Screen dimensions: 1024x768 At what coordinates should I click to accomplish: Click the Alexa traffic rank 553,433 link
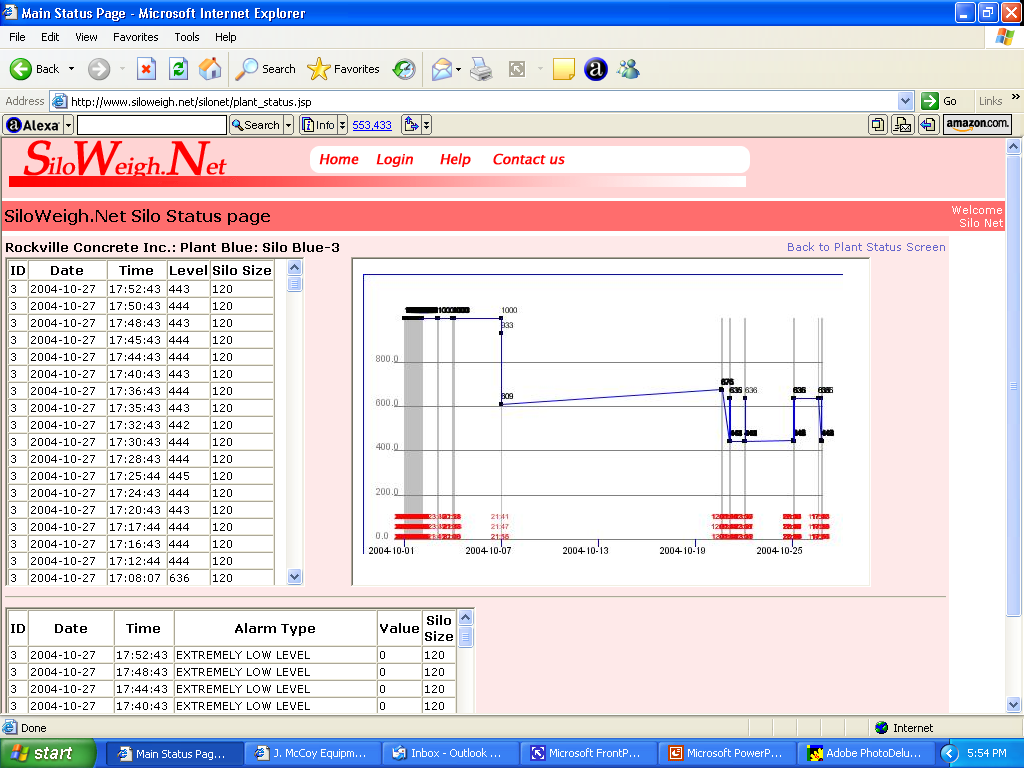tap(372, 125)
